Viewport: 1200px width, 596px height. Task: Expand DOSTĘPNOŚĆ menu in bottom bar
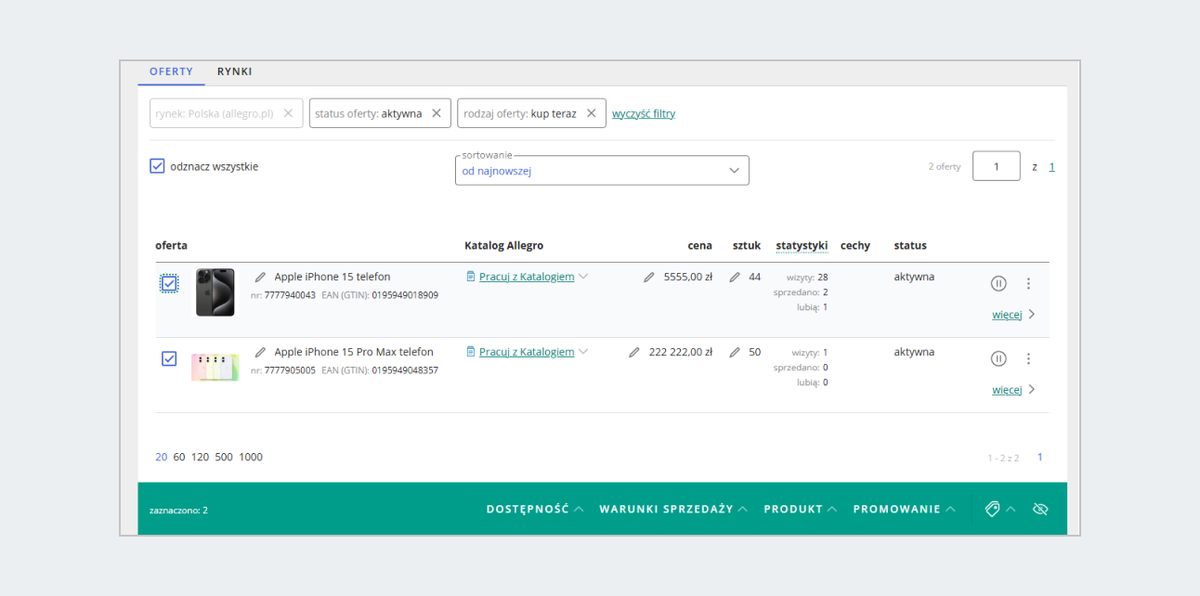pos(535,509)
